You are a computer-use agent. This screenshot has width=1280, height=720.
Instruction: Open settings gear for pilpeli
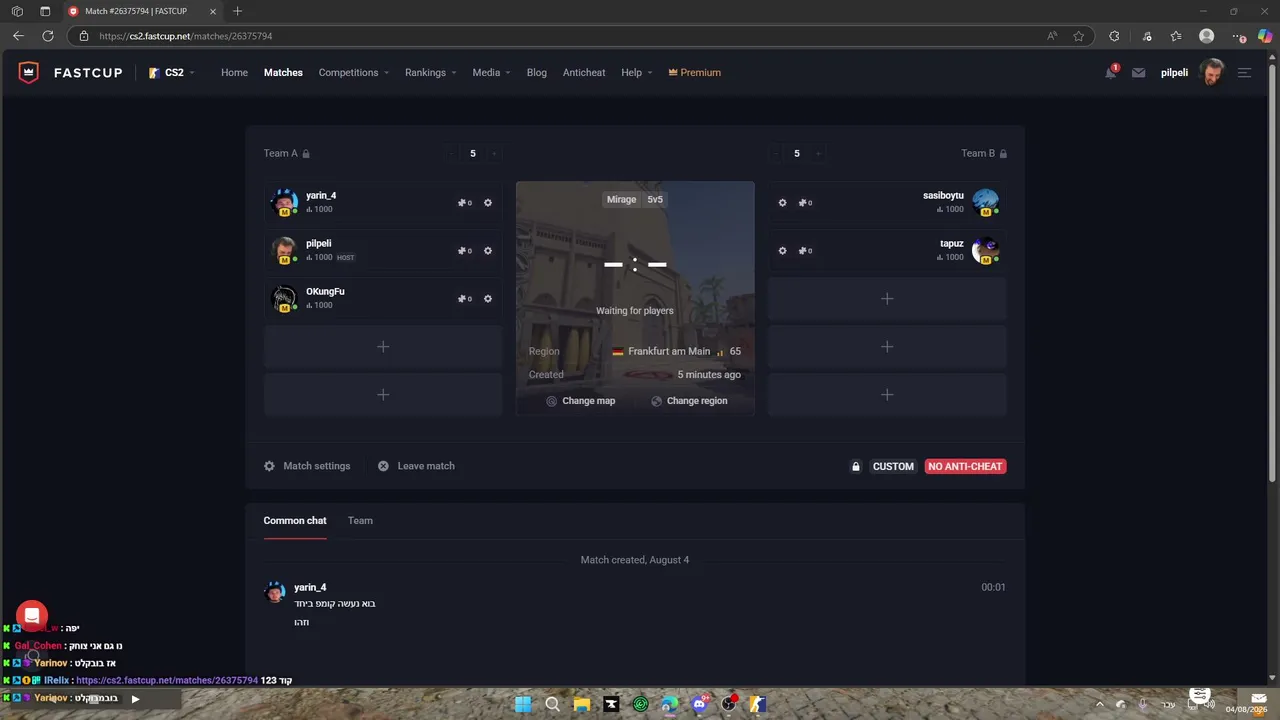click(x=488, y=251)
